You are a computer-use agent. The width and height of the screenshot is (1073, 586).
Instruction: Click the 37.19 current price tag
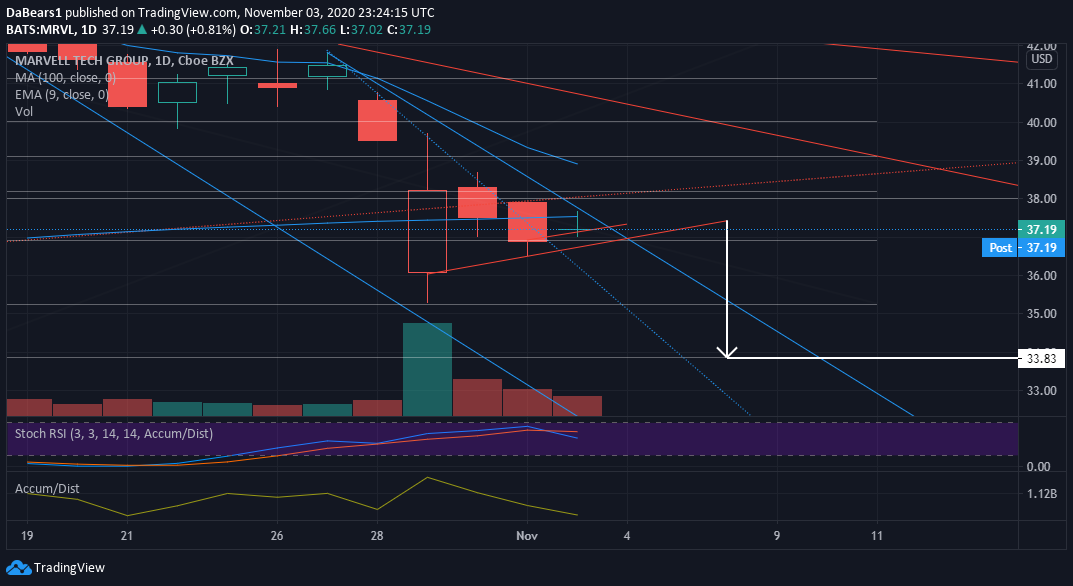pyautogui.click(x=1041, y=229)
